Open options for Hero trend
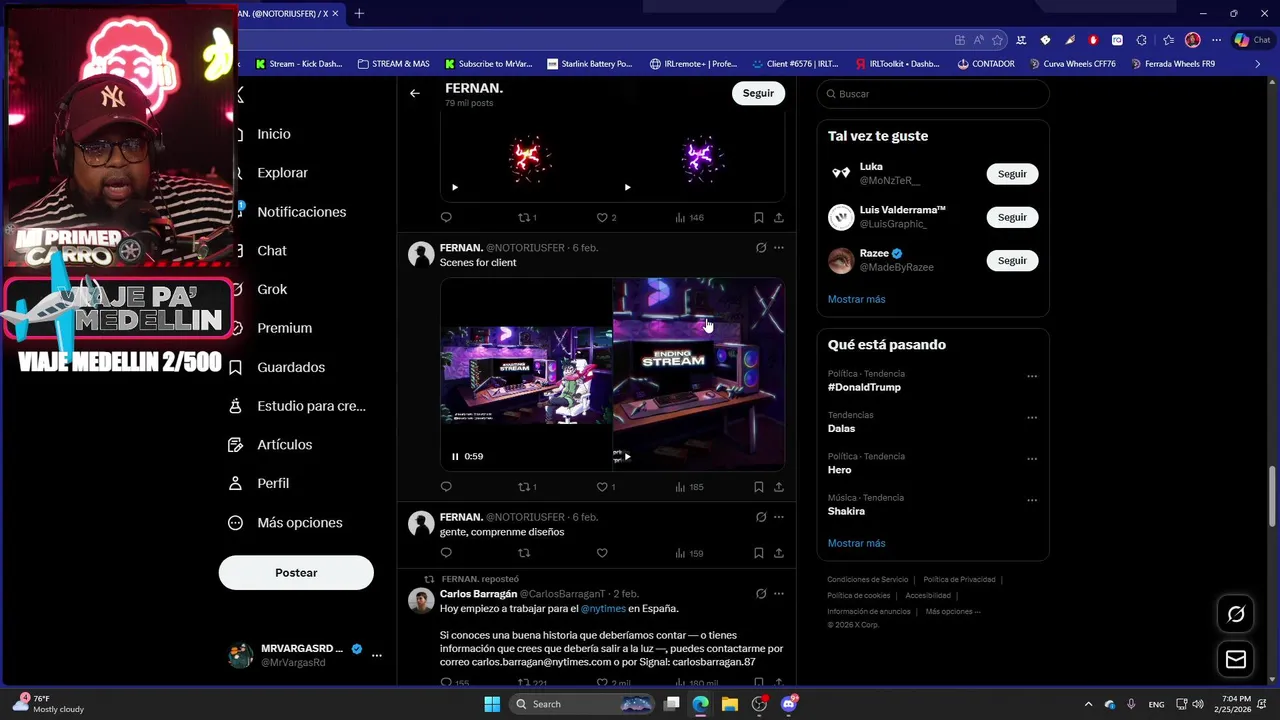The image size is (1280, 720). tap(1032, 459)
